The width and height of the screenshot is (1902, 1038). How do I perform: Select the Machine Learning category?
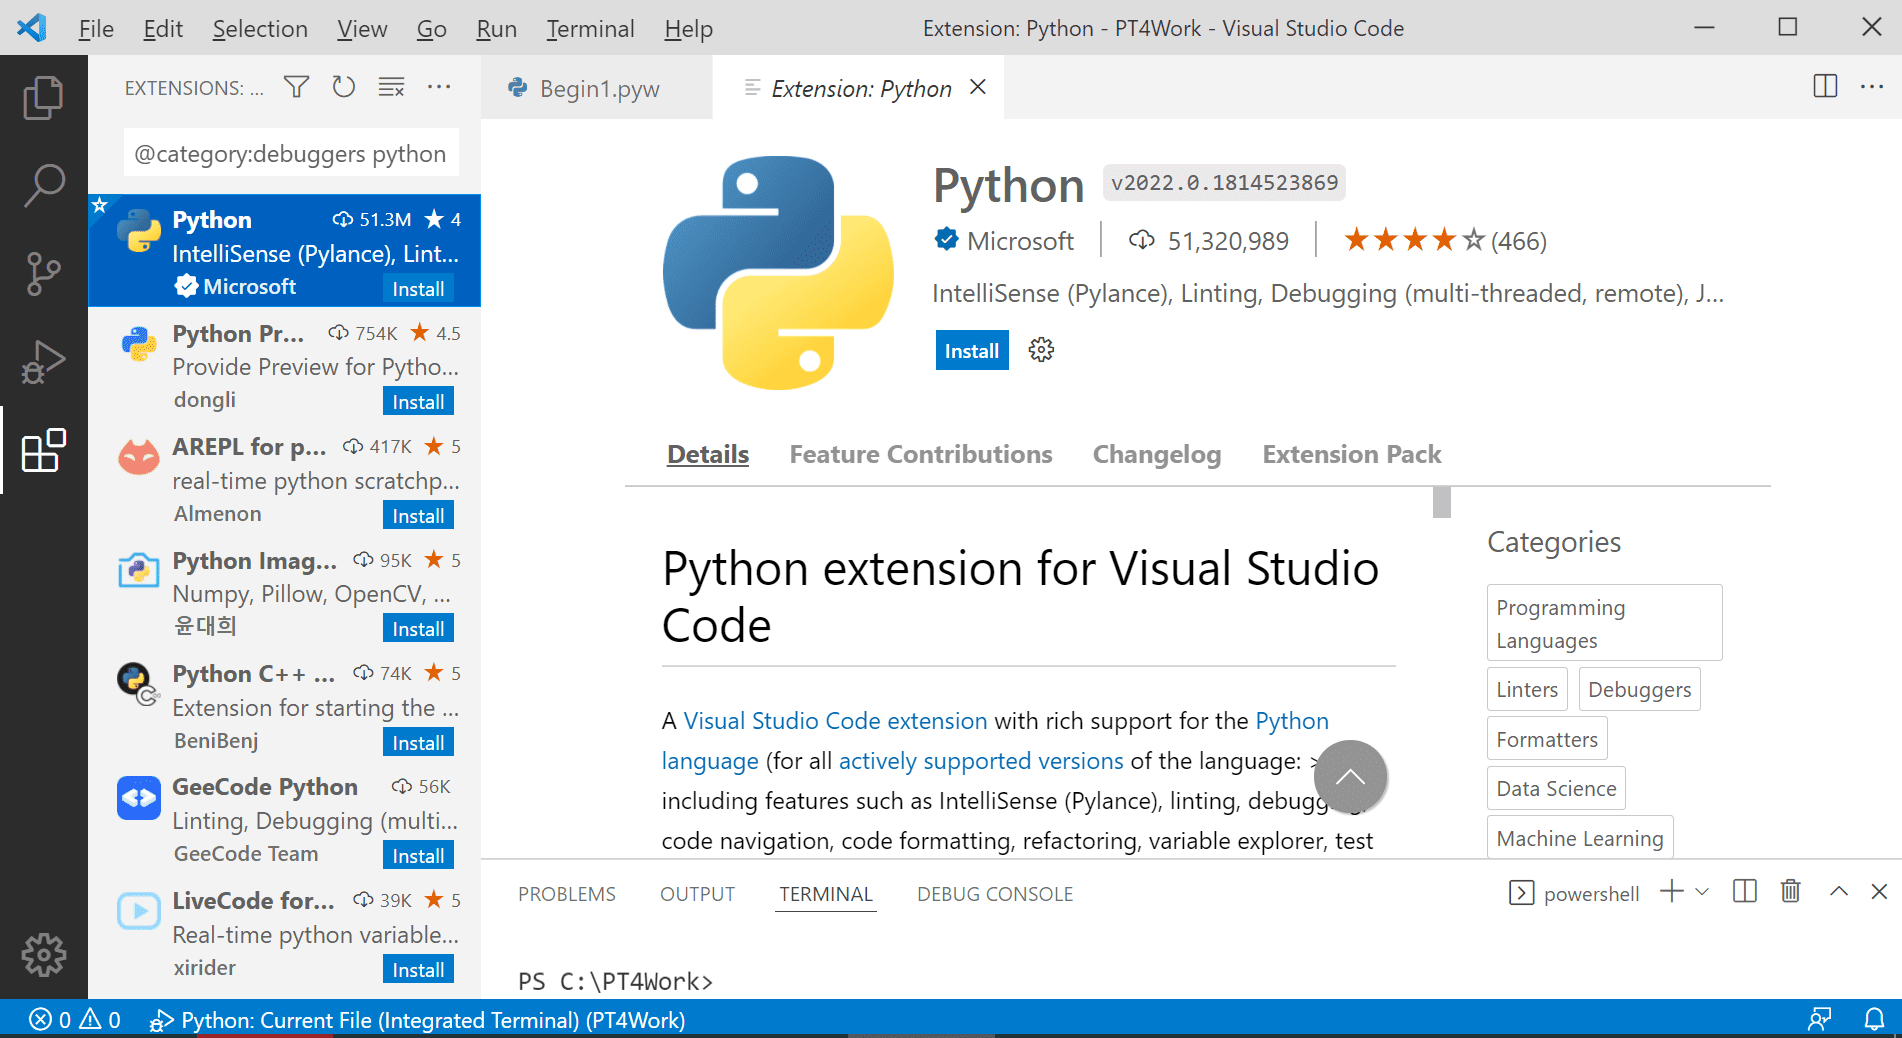[x=1580, y=838]
